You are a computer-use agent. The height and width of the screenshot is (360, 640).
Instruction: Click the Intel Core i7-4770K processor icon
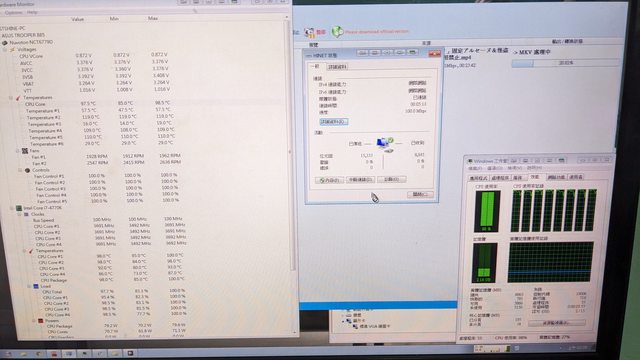pyautogui.click(x=19, y=208)
